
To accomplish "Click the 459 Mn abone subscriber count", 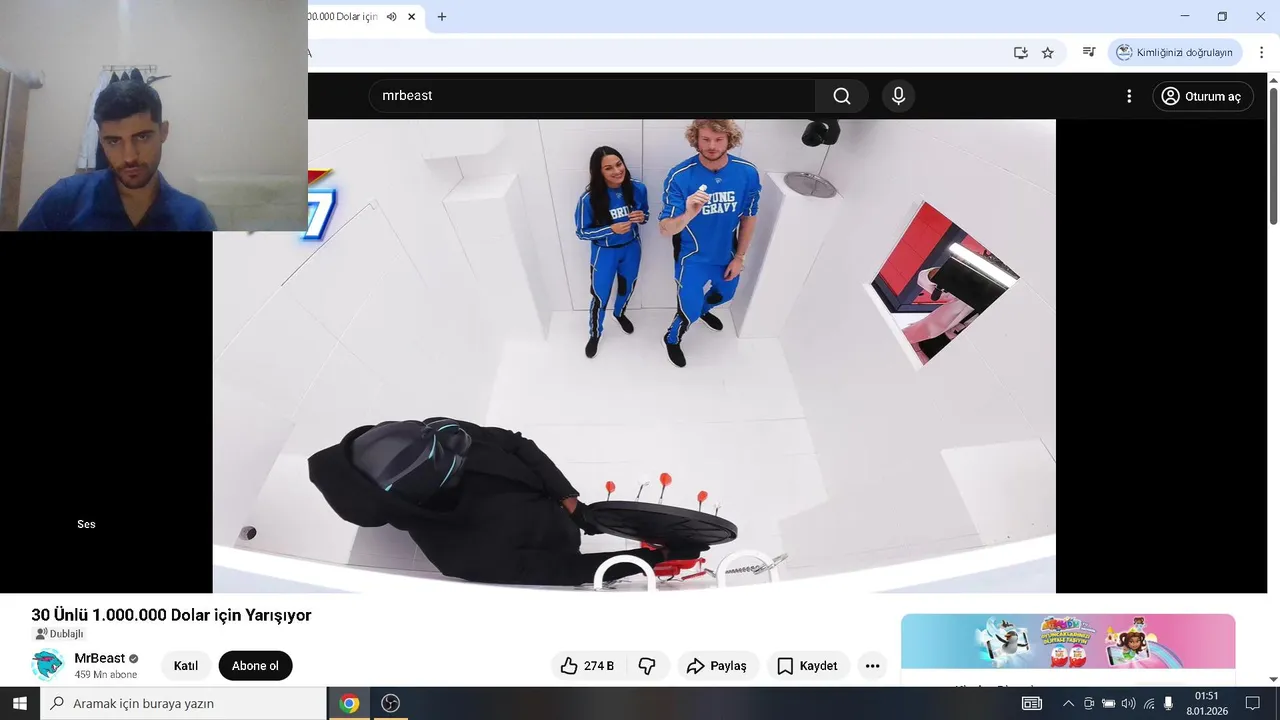I will pyautogui.click(x=106, y=675).
